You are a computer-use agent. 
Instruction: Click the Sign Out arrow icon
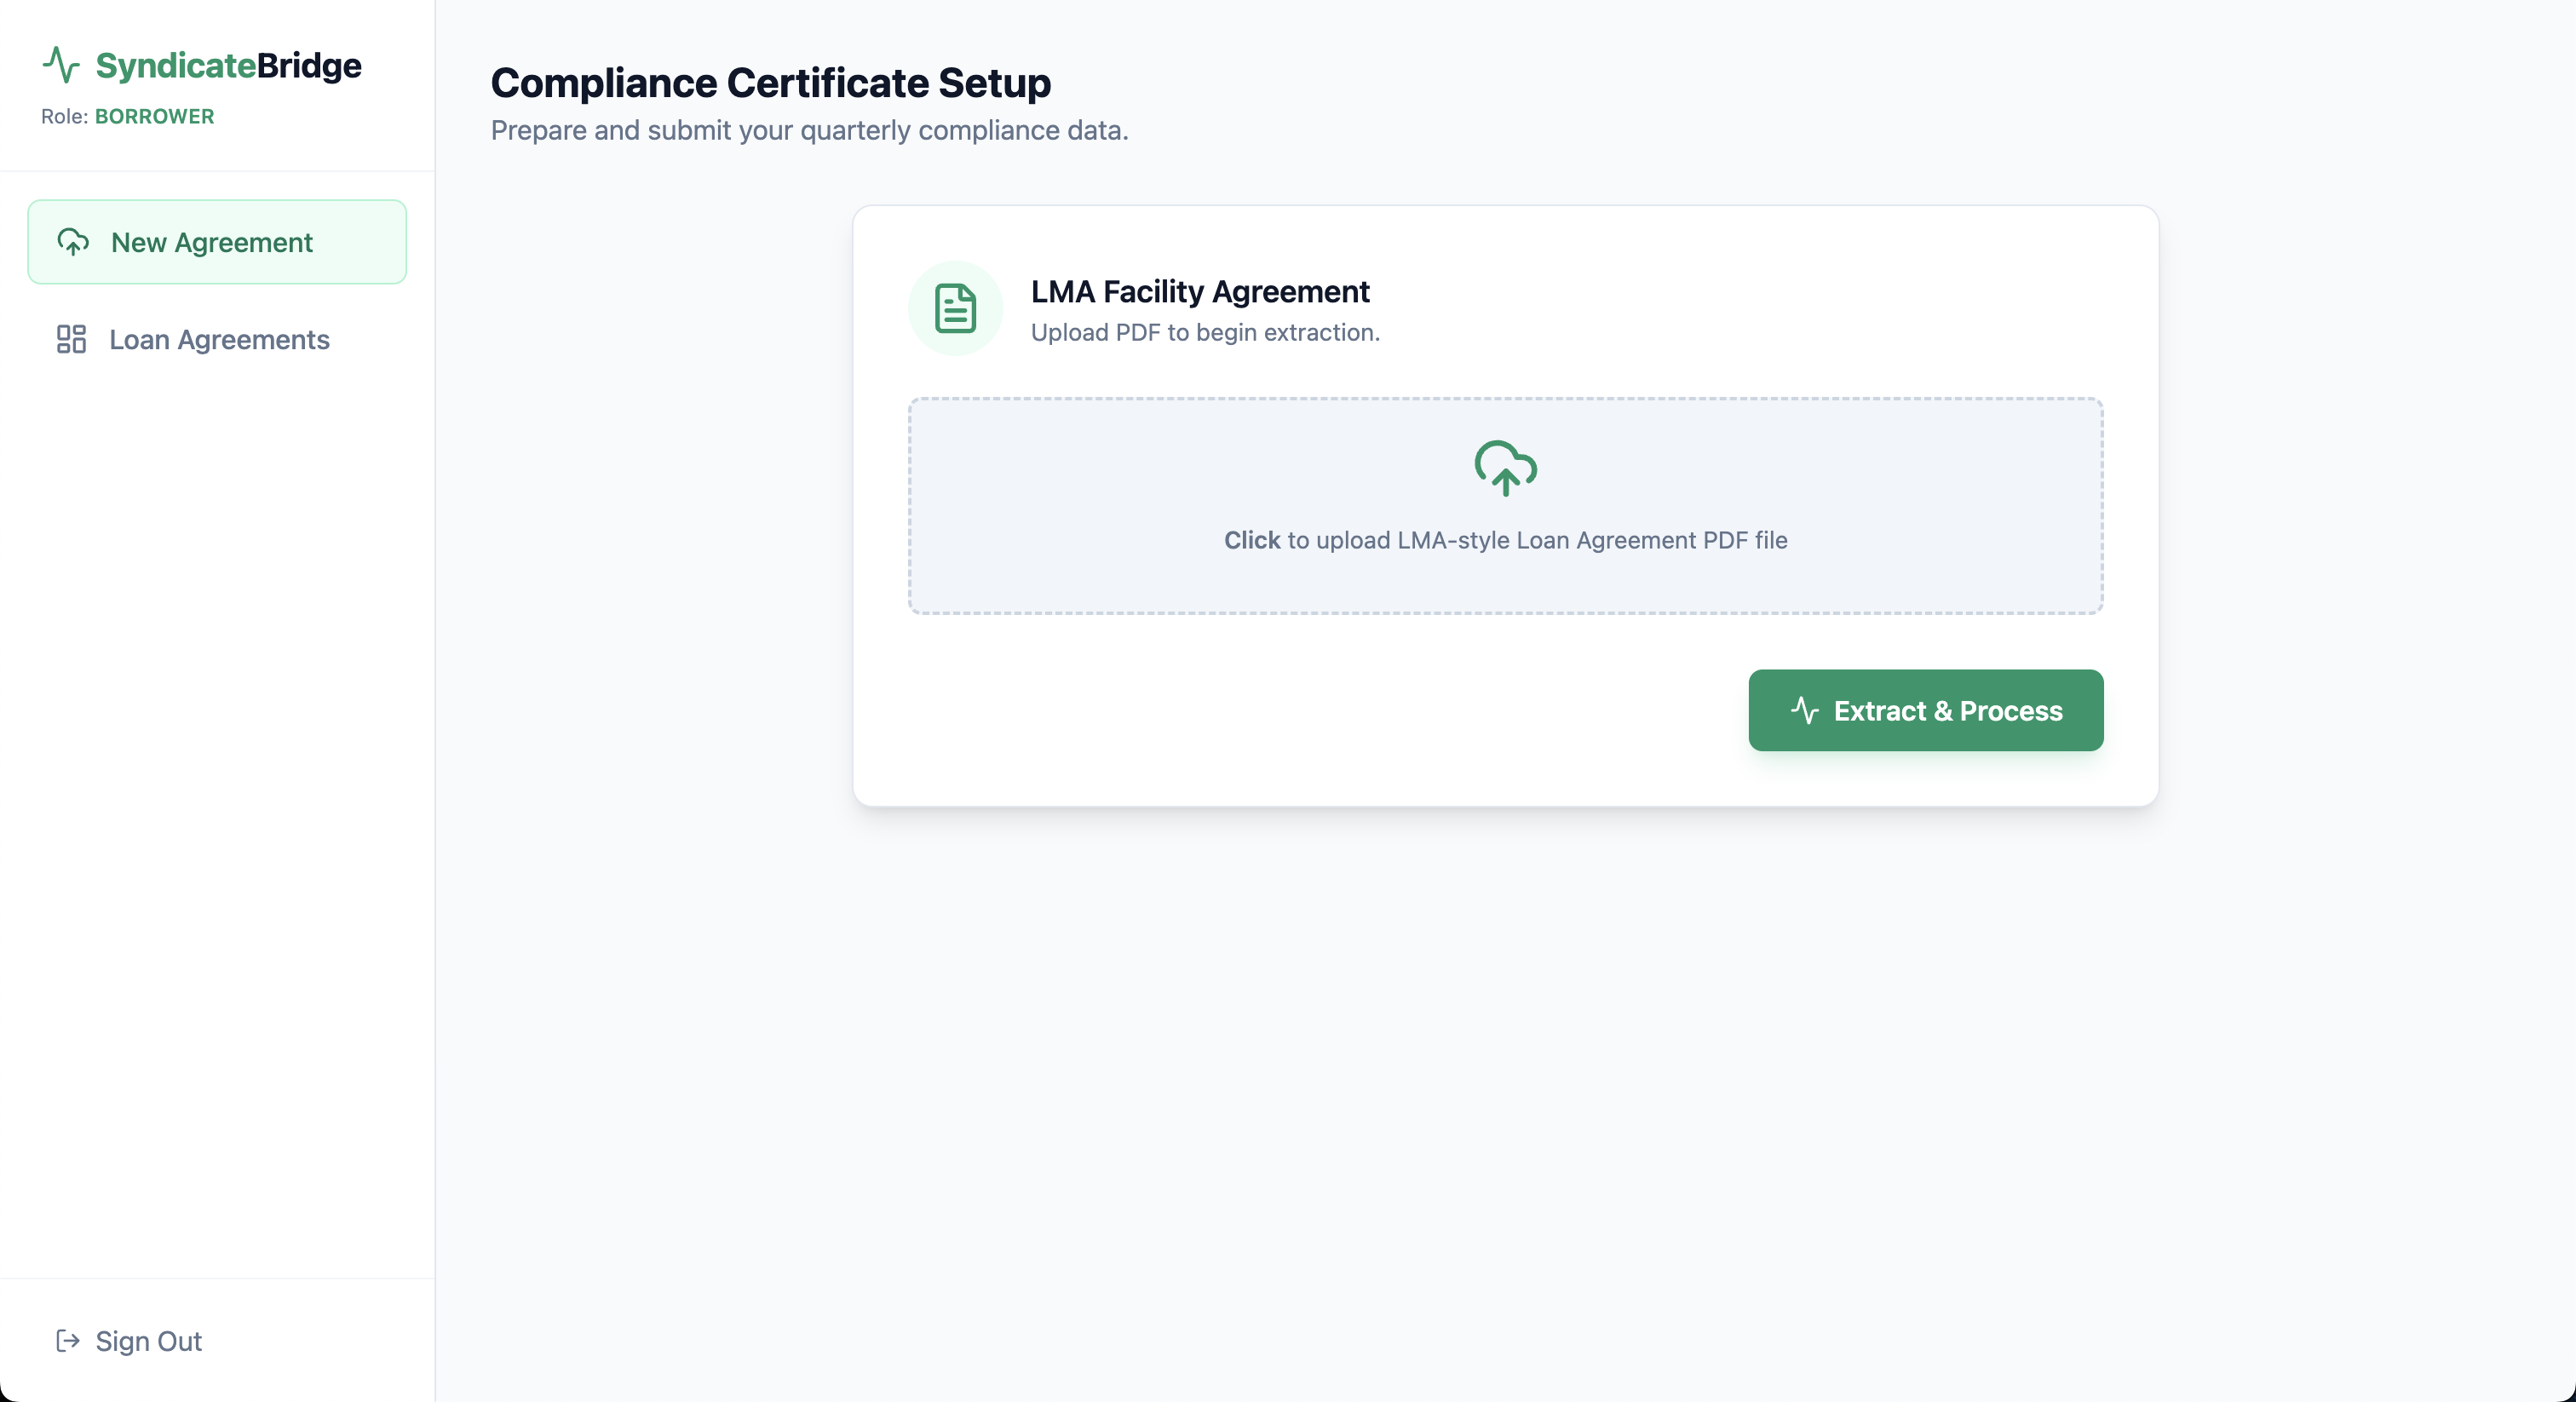click(x=68, y=1340)
